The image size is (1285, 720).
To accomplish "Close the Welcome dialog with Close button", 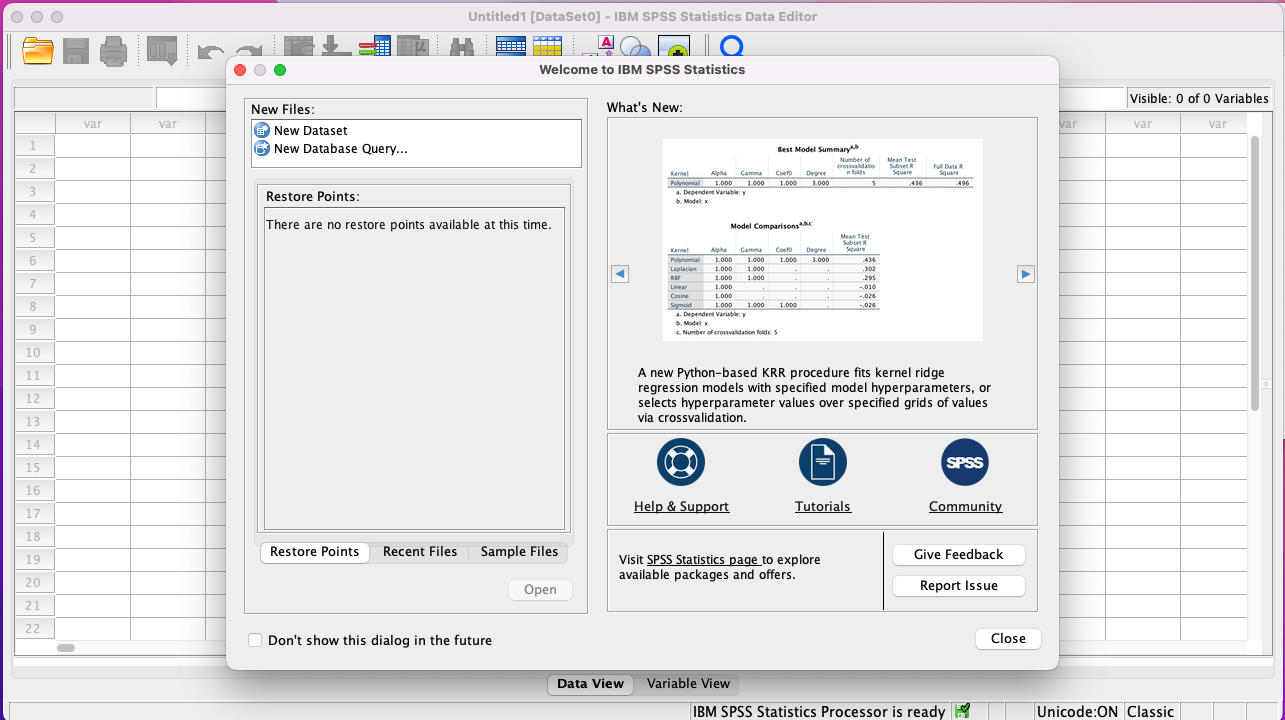I will [1008, 639].
